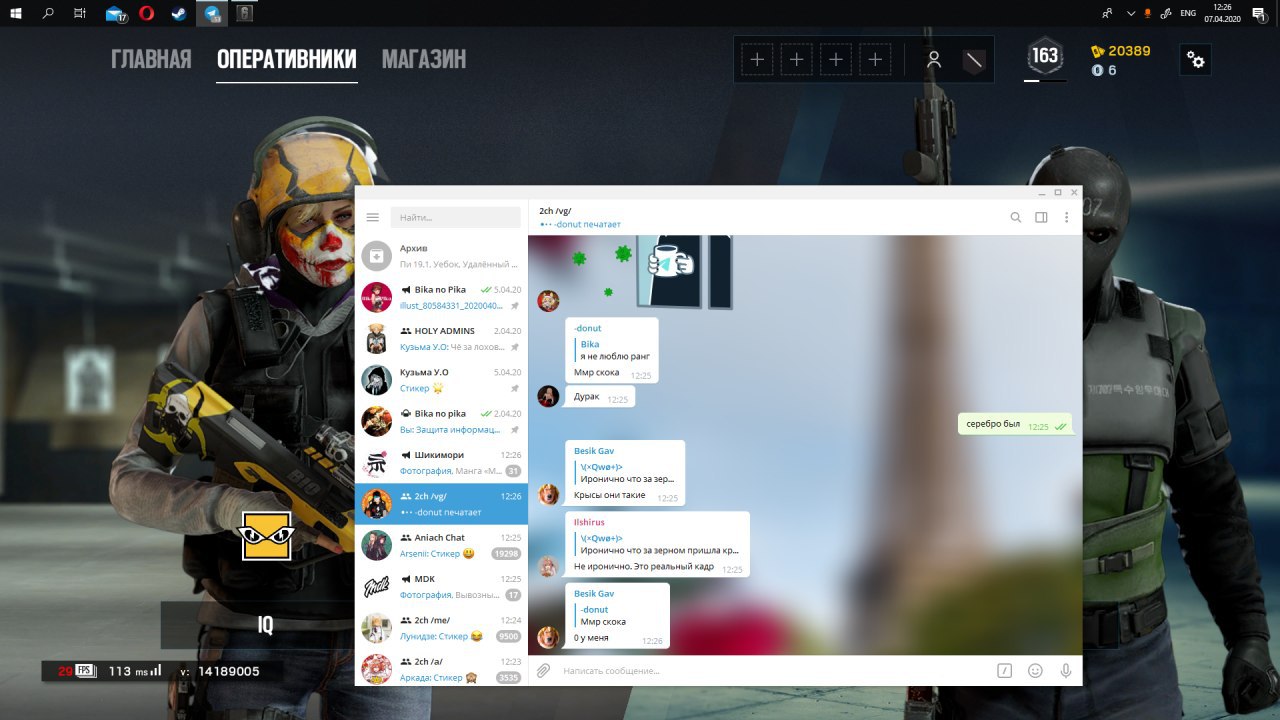Image resolution: width=1280 pixels, height=720 pixels.
Task: Open the MDK channel
Action: tap(441, 587)
